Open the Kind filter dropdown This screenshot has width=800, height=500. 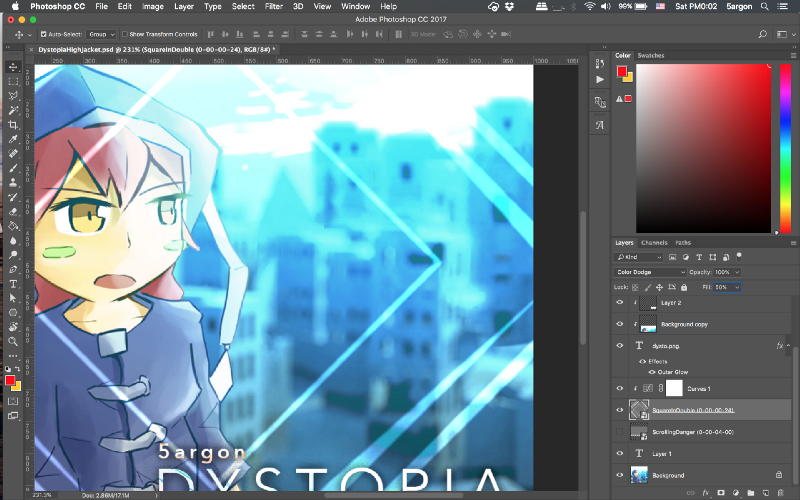click(x=638, y=257)
